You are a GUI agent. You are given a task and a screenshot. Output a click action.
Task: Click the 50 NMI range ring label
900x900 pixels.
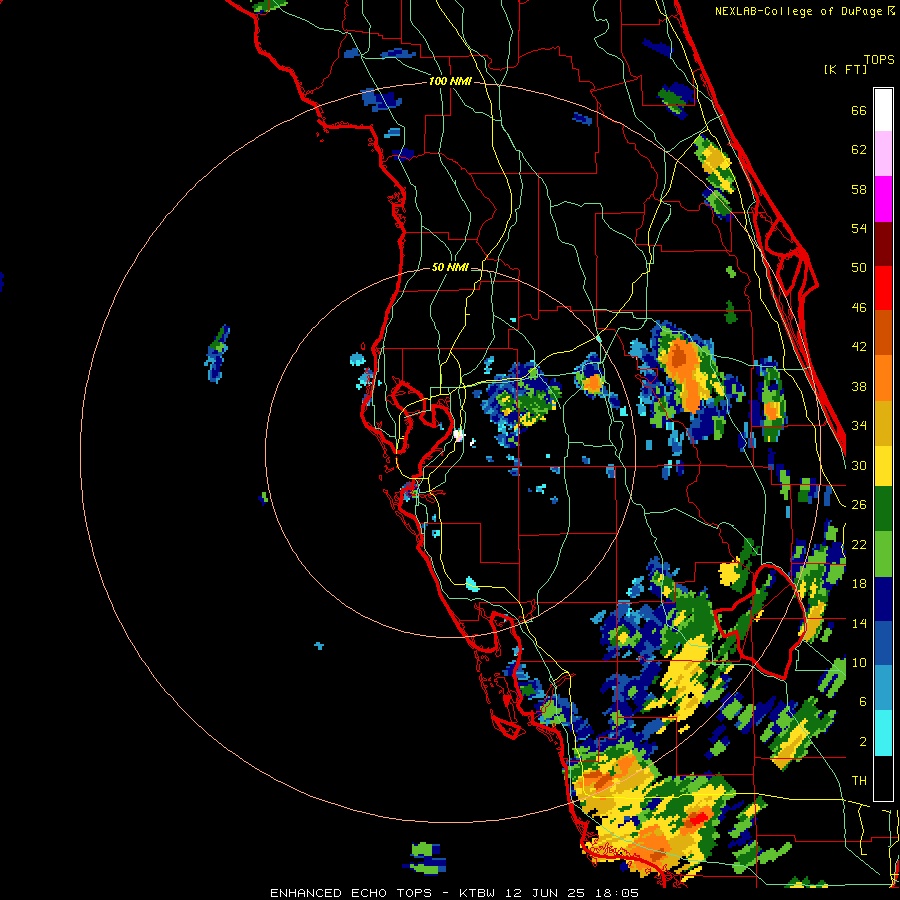click(x=450, y=267)
